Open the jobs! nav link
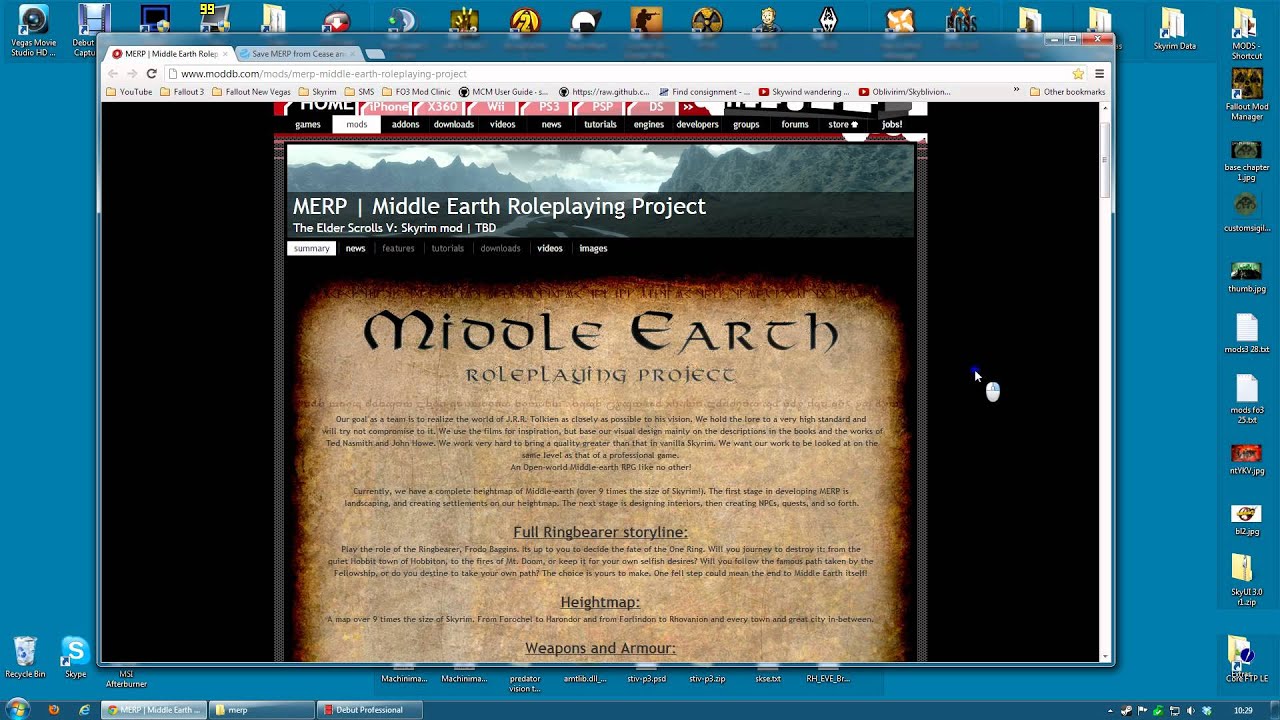Screen dimensions: 1280x720 pos(892,124)
